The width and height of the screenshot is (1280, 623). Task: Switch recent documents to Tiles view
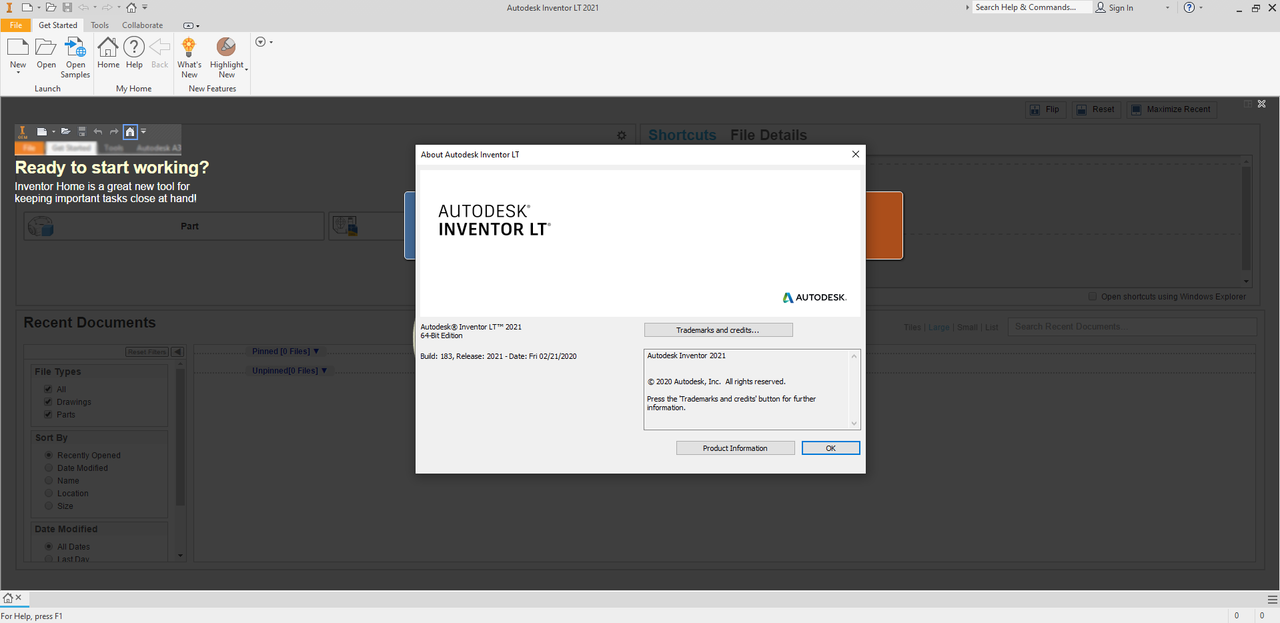pos(912,327)
